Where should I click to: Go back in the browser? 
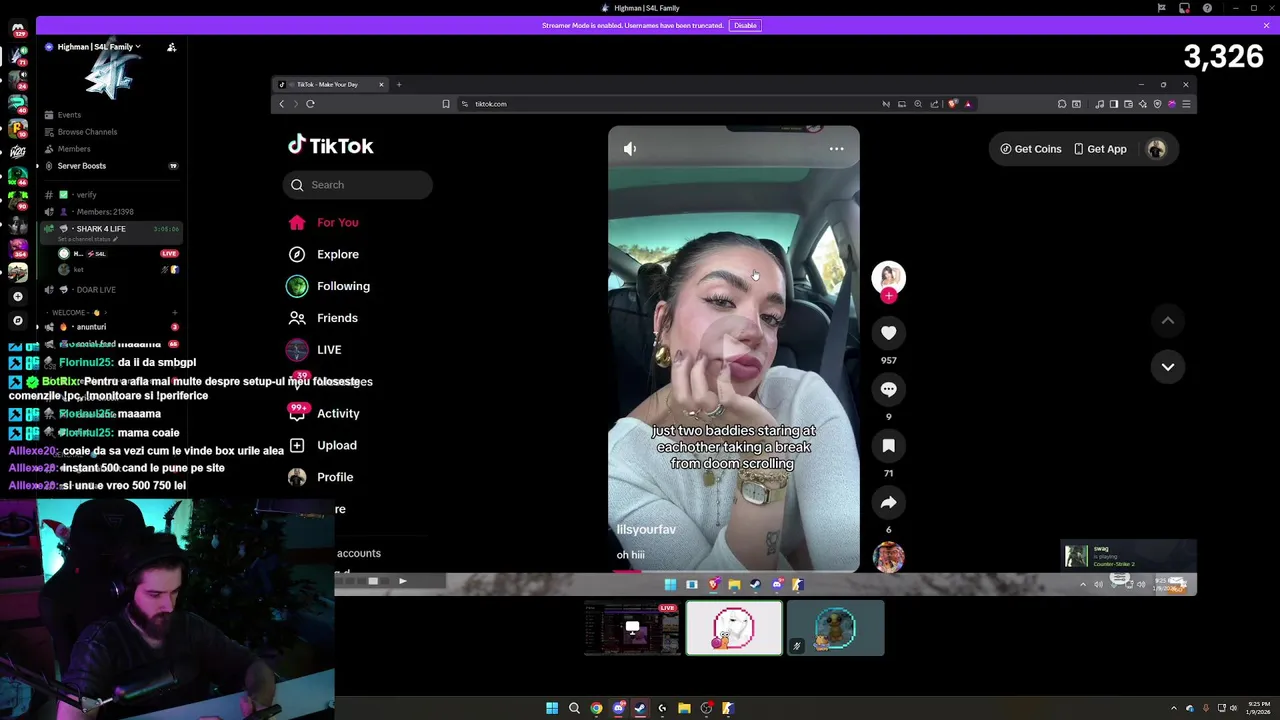point(281,104)
